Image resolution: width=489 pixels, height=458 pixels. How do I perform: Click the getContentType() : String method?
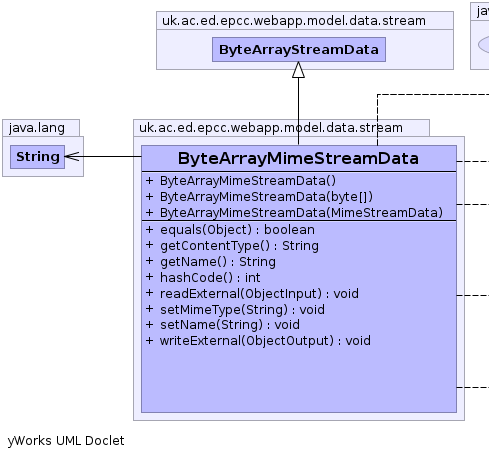click(x=232, y=246)
